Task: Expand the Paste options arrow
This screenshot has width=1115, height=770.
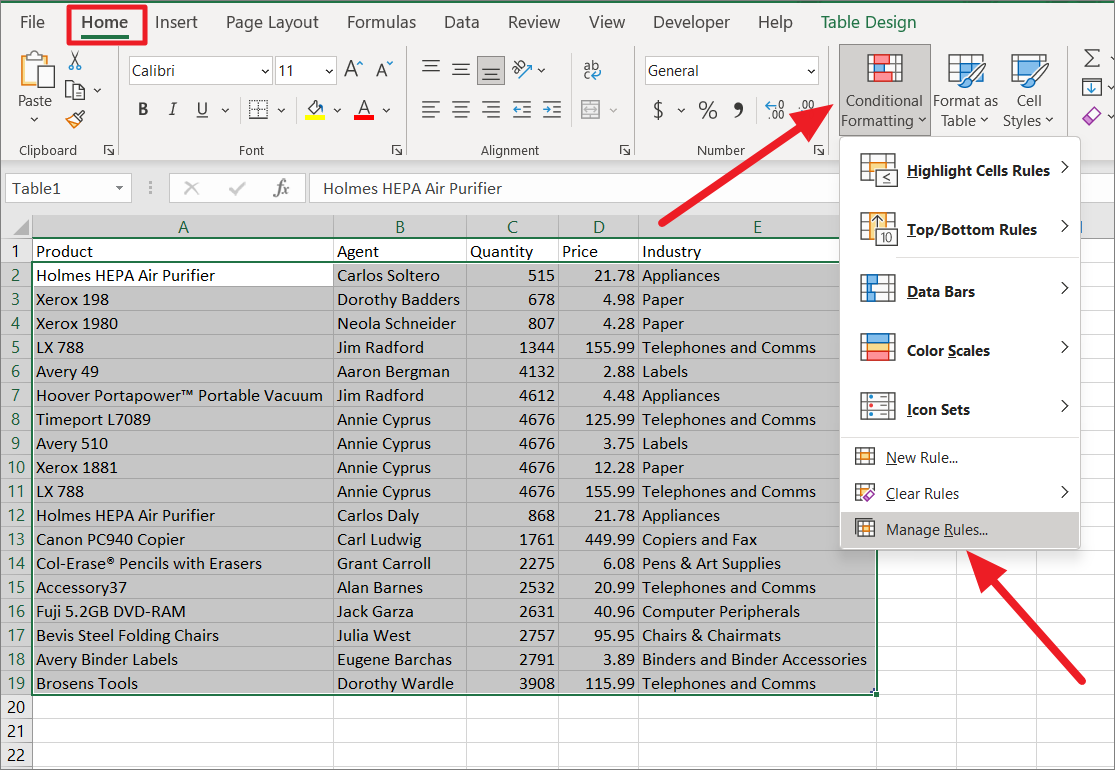Action: [34, 119]
